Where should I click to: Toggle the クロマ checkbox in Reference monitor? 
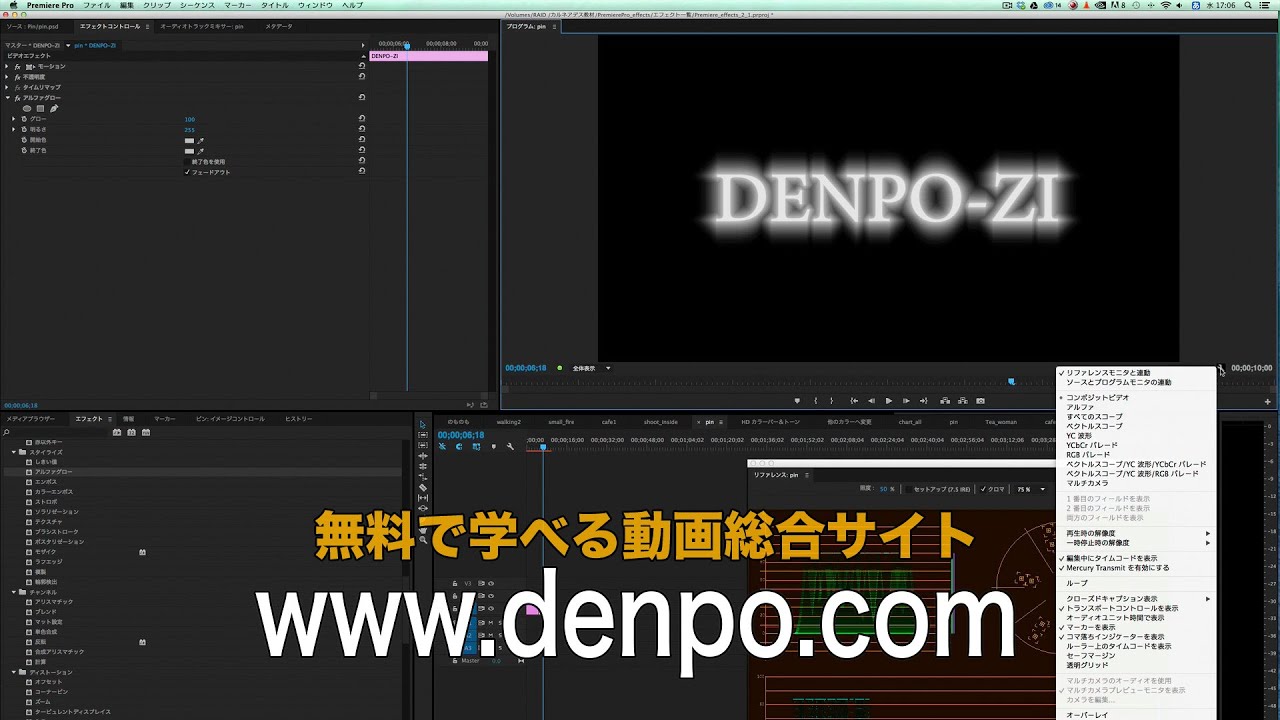pos(983,489)
